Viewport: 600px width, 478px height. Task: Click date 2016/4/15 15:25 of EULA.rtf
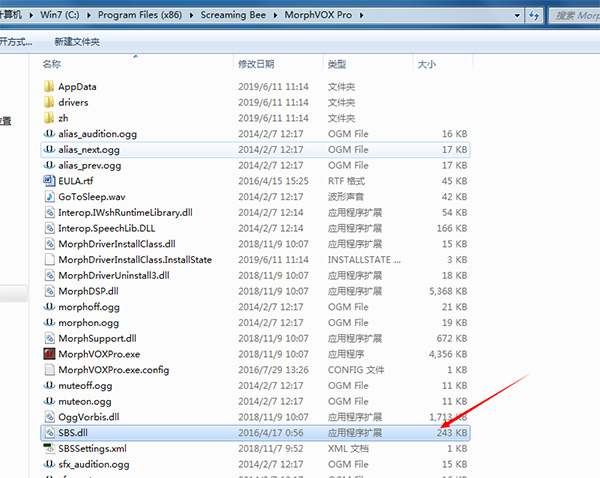coord(273,181)
